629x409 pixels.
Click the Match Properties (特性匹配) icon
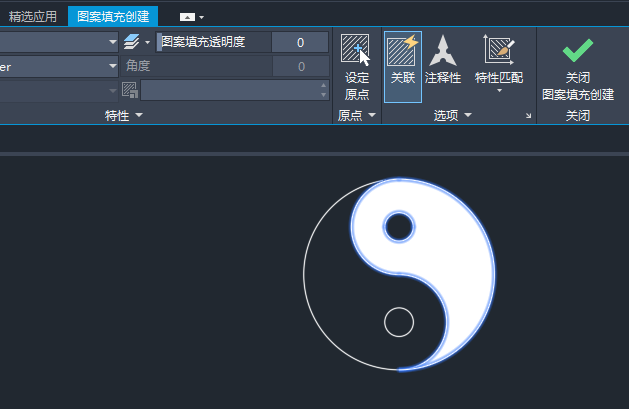pyautogui.click(x=499, y=50)
